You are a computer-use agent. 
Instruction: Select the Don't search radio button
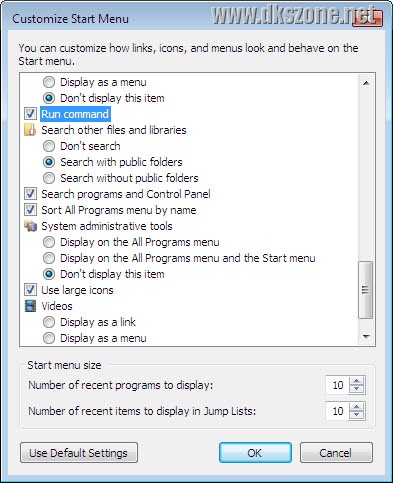pos(49,146)
